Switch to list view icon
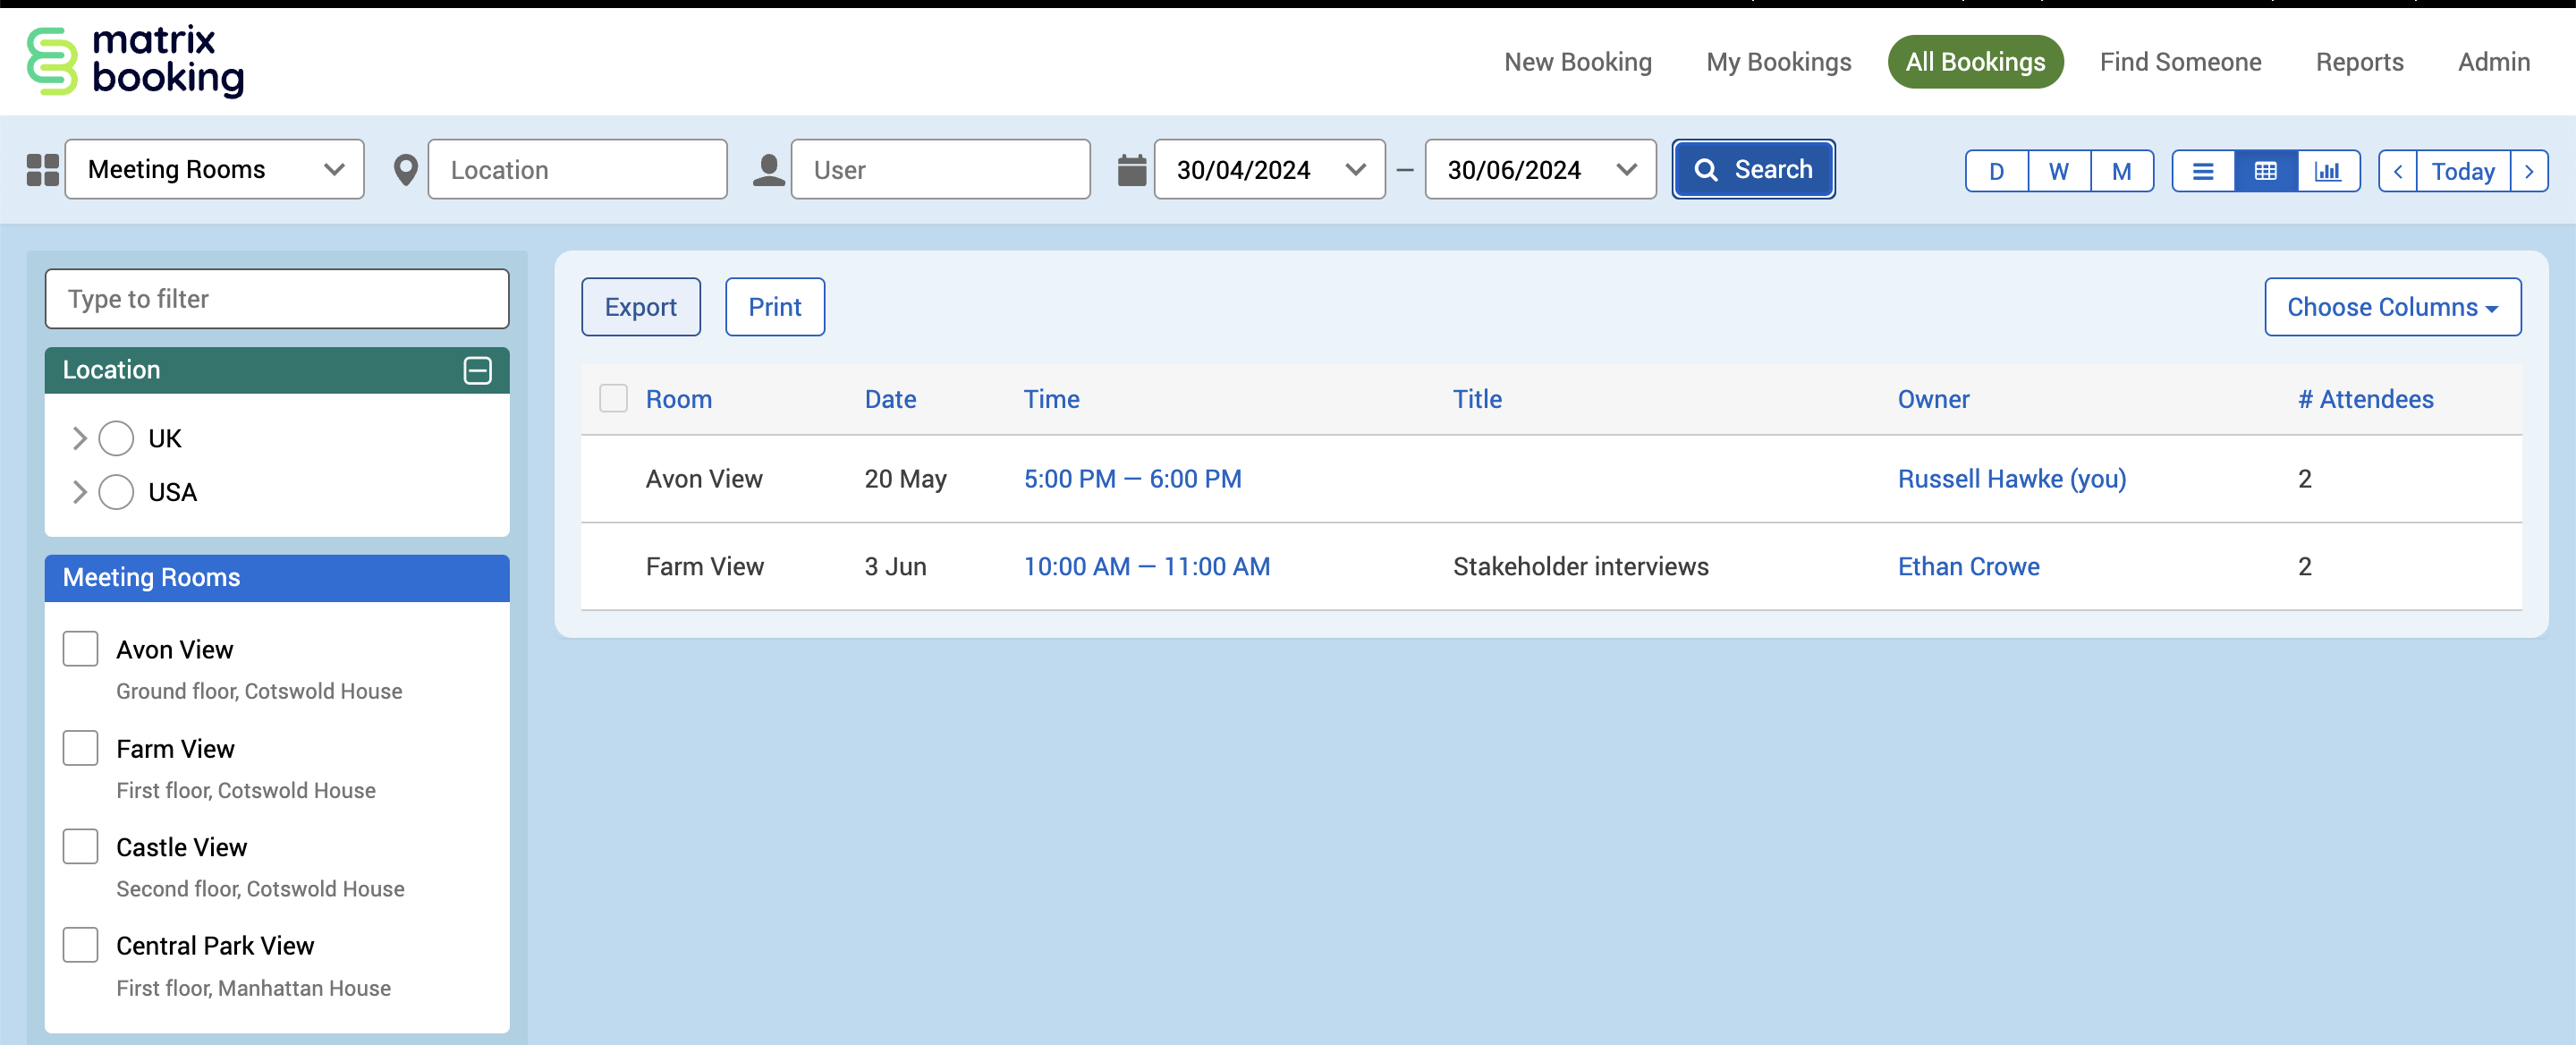 click(2202, 171)
